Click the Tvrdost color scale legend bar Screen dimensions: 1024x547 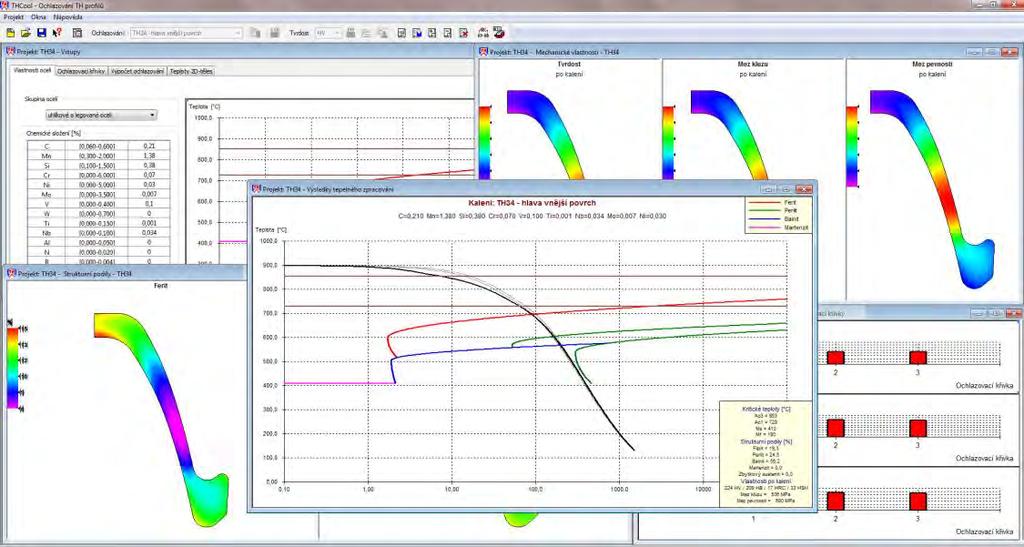tap(485, 143)
